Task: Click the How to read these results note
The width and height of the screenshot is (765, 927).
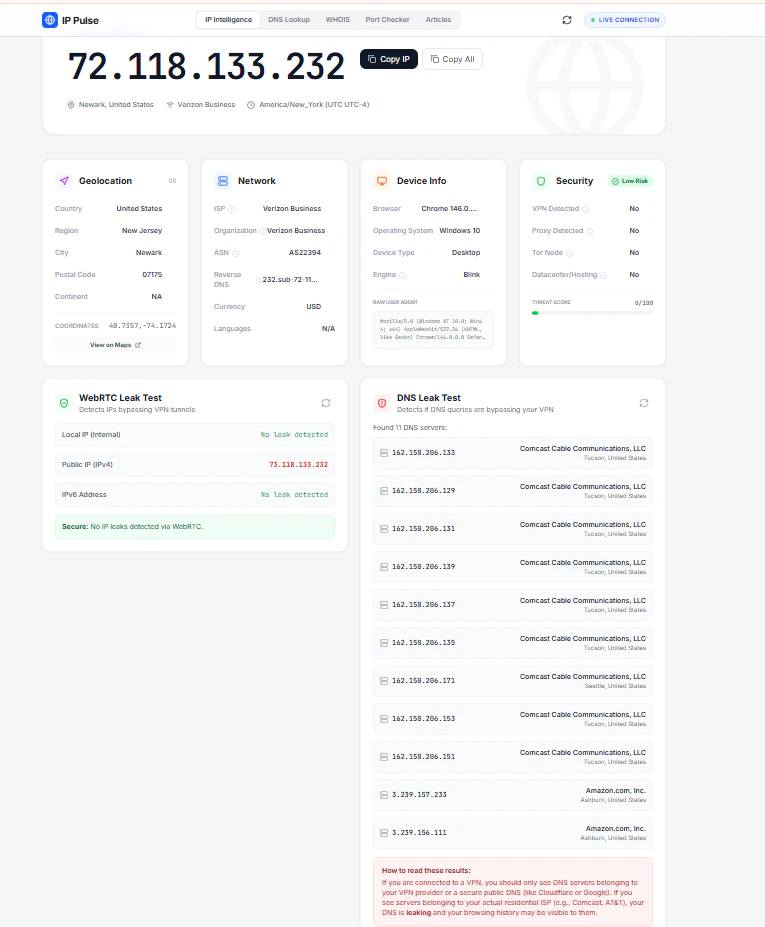Action: click(513, 892)
